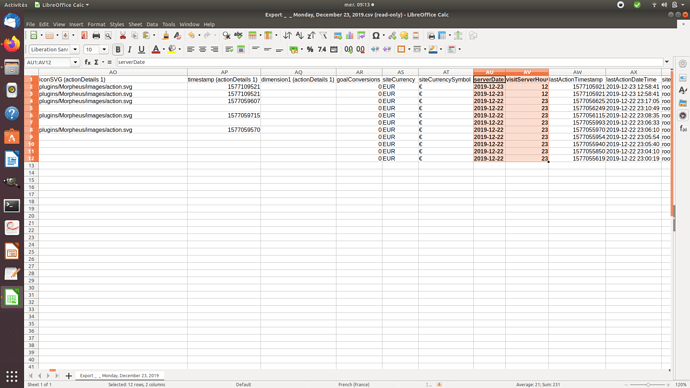690x388 pixels.
Task: Open print preview with the magnifier page icon
Action: (108, 36)
